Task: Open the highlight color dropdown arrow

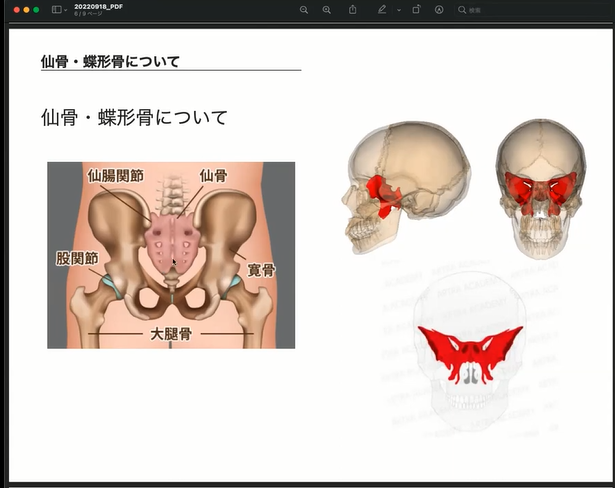Action: click(397, 9)
